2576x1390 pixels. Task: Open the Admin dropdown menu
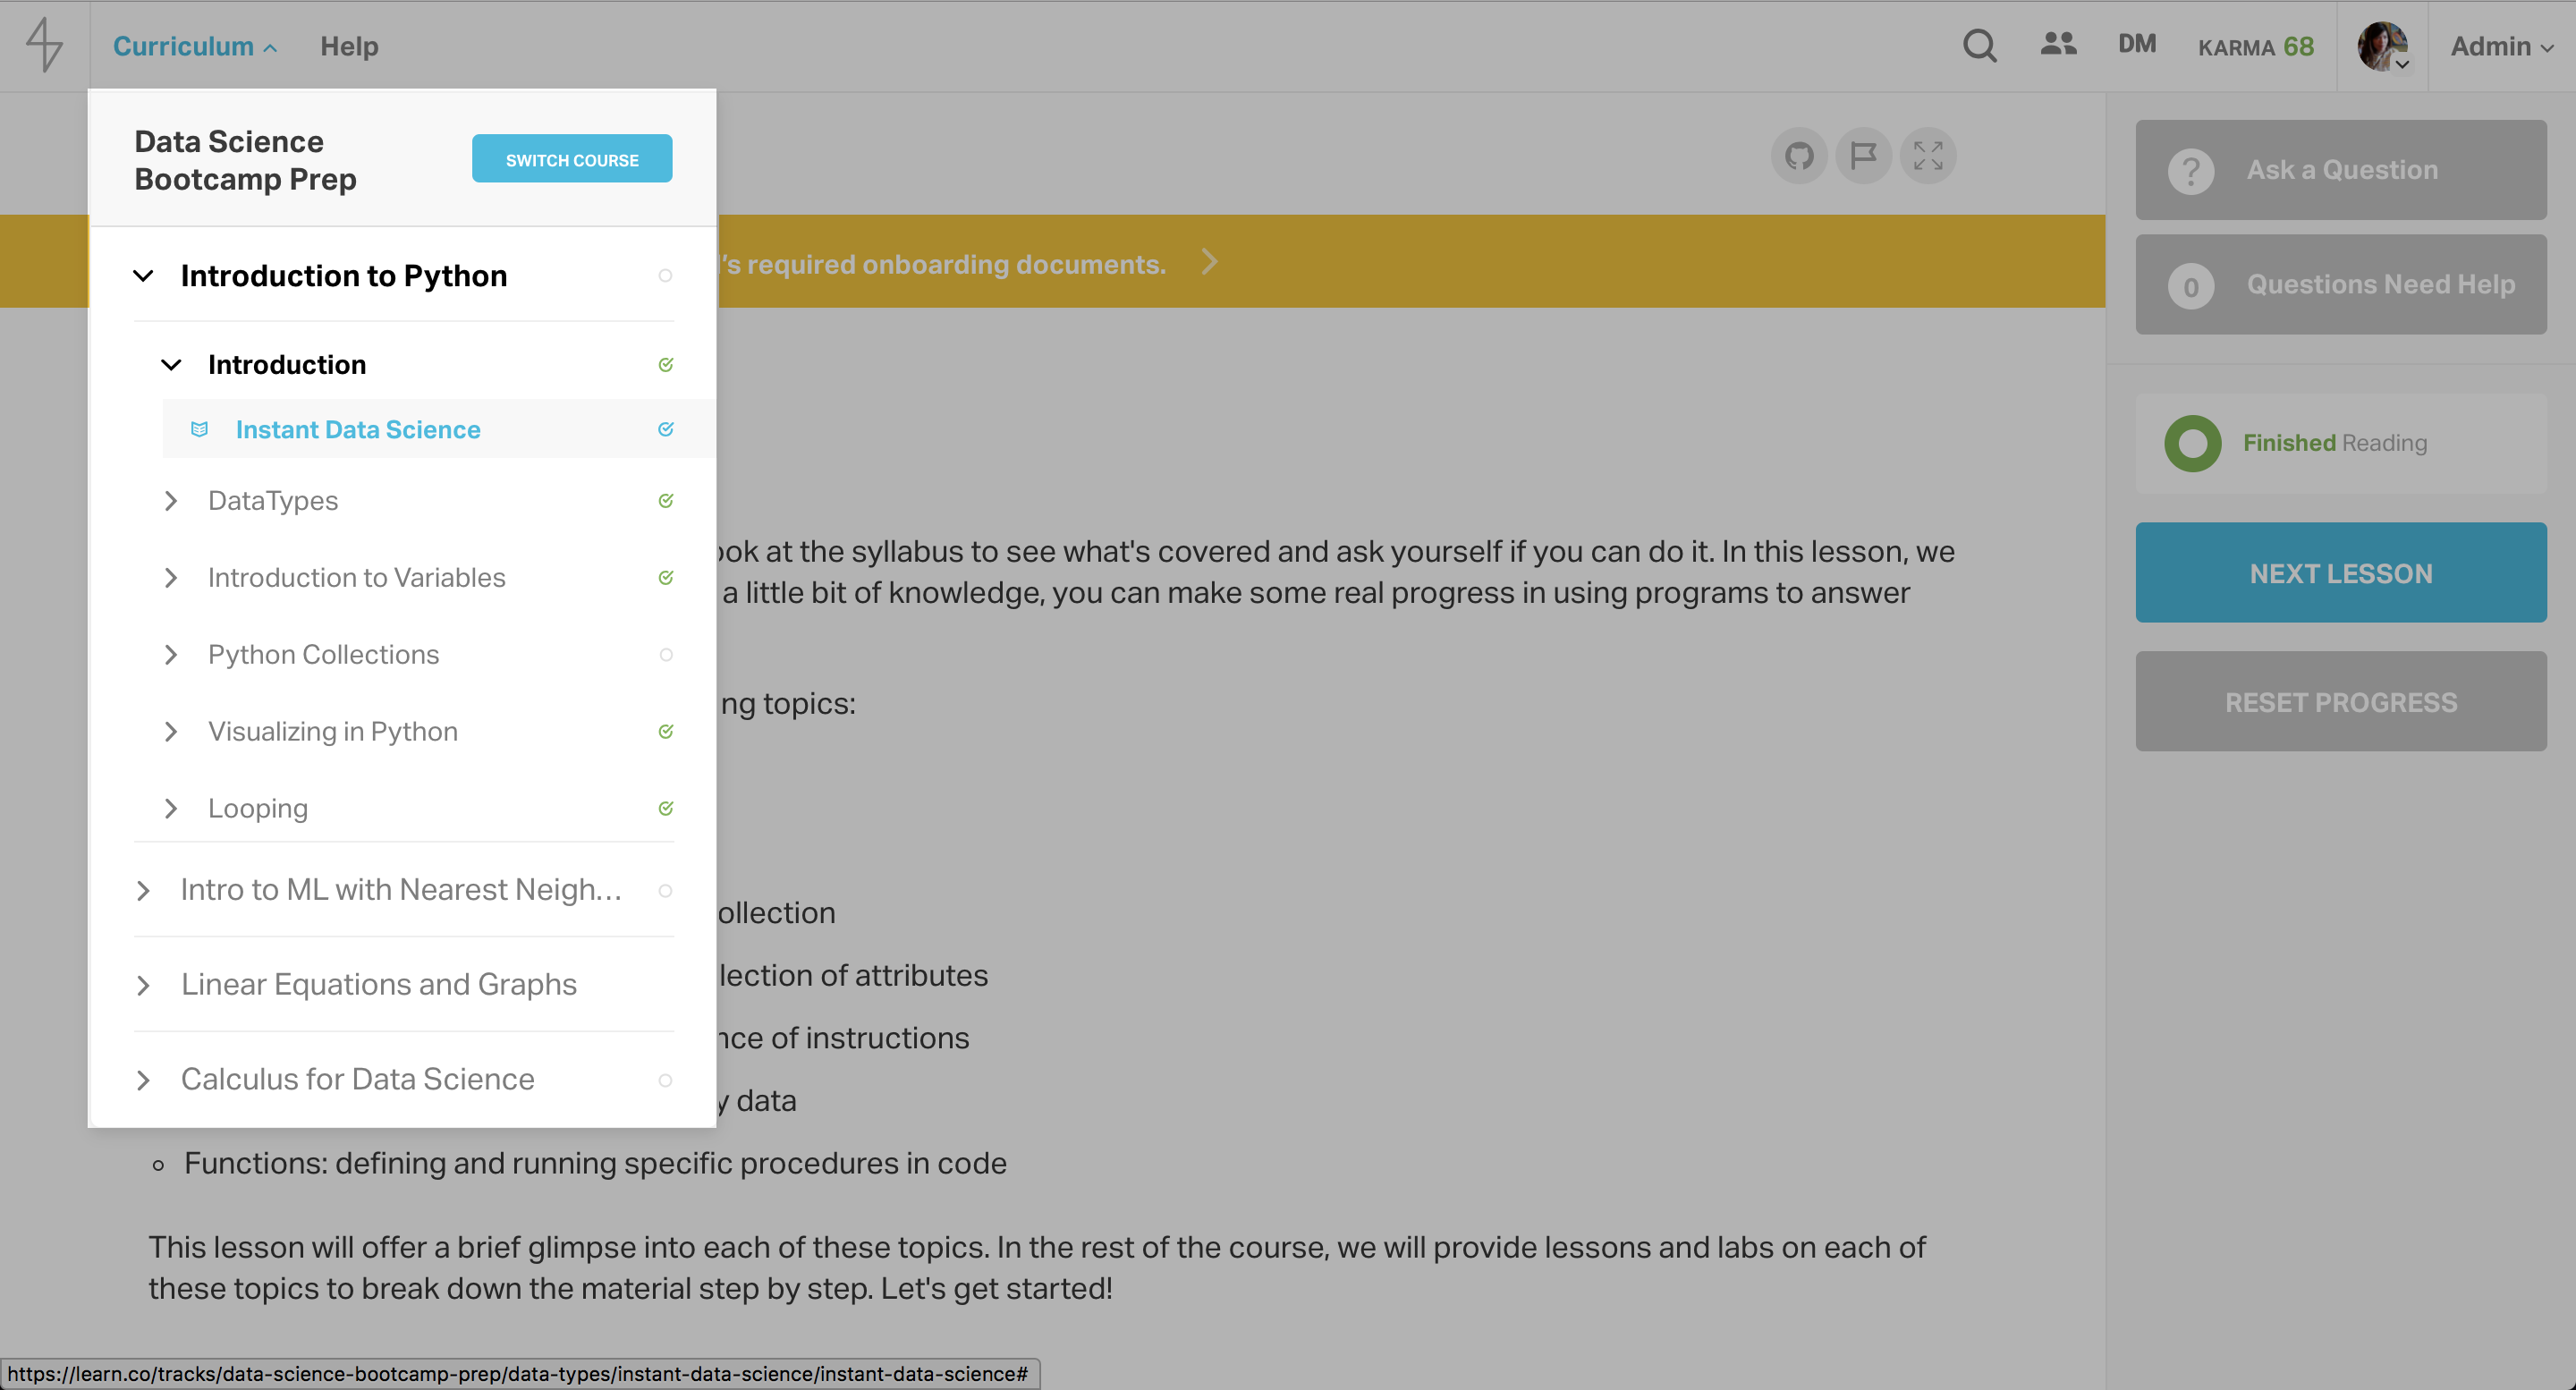2502,46
